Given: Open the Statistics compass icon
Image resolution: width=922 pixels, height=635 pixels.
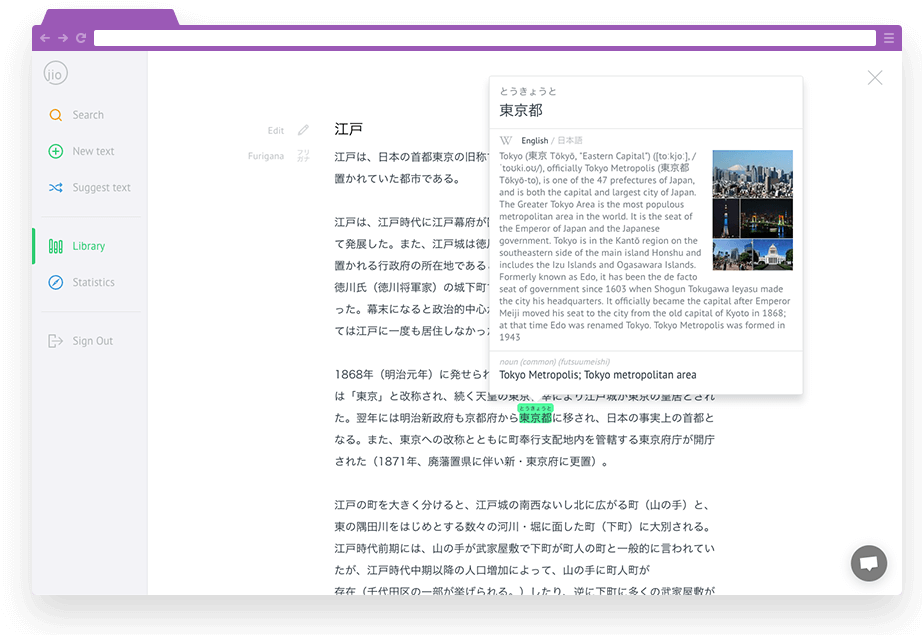Looking at the screenshot, I should click(56, 282).
